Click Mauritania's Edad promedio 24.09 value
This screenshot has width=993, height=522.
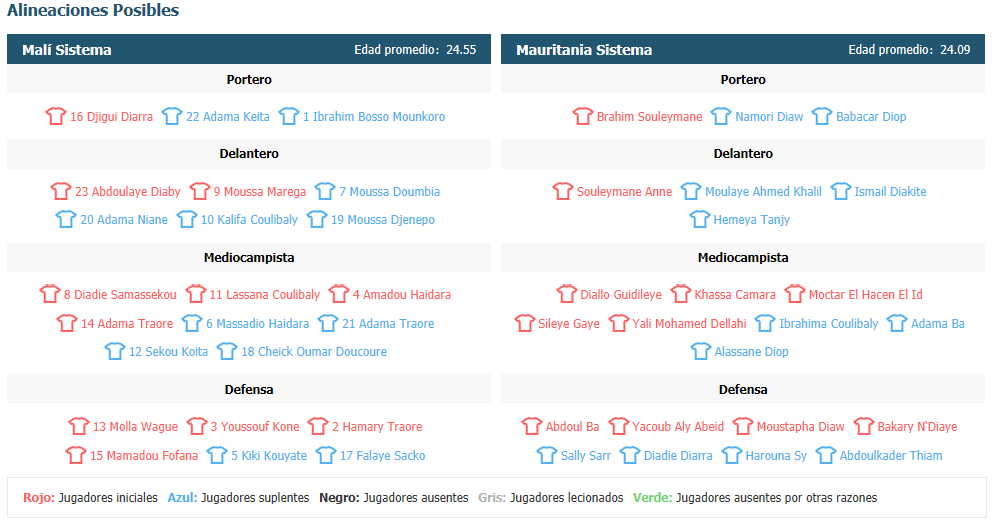coord(955,49)
